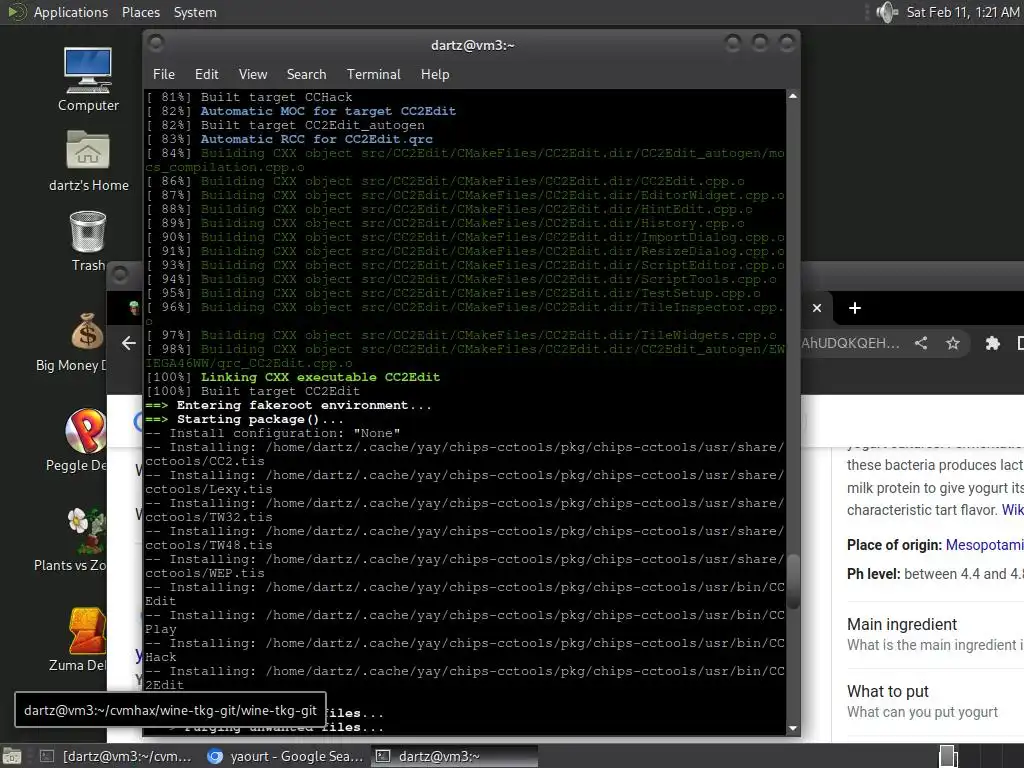This screenshot has width=1024, height=768.
Task: Click the terminal title dartz@vm3:~
Action: tap(473, 45)
